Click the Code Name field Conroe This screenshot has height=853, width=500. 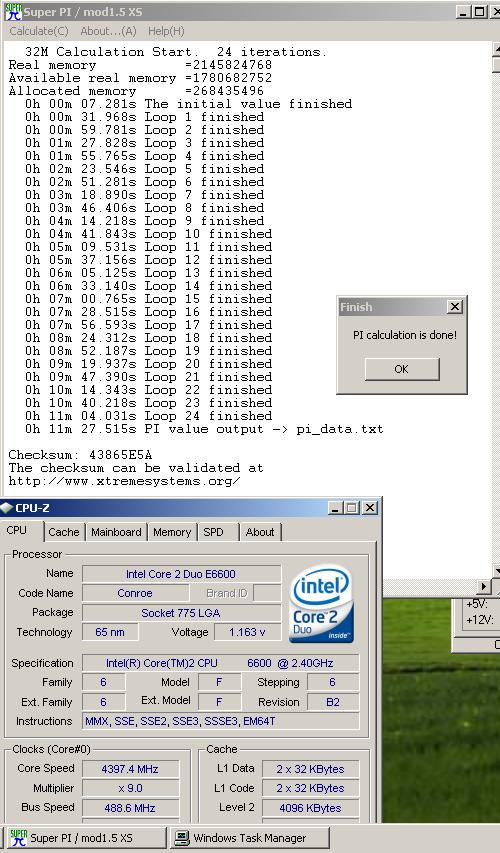(135, 593)
